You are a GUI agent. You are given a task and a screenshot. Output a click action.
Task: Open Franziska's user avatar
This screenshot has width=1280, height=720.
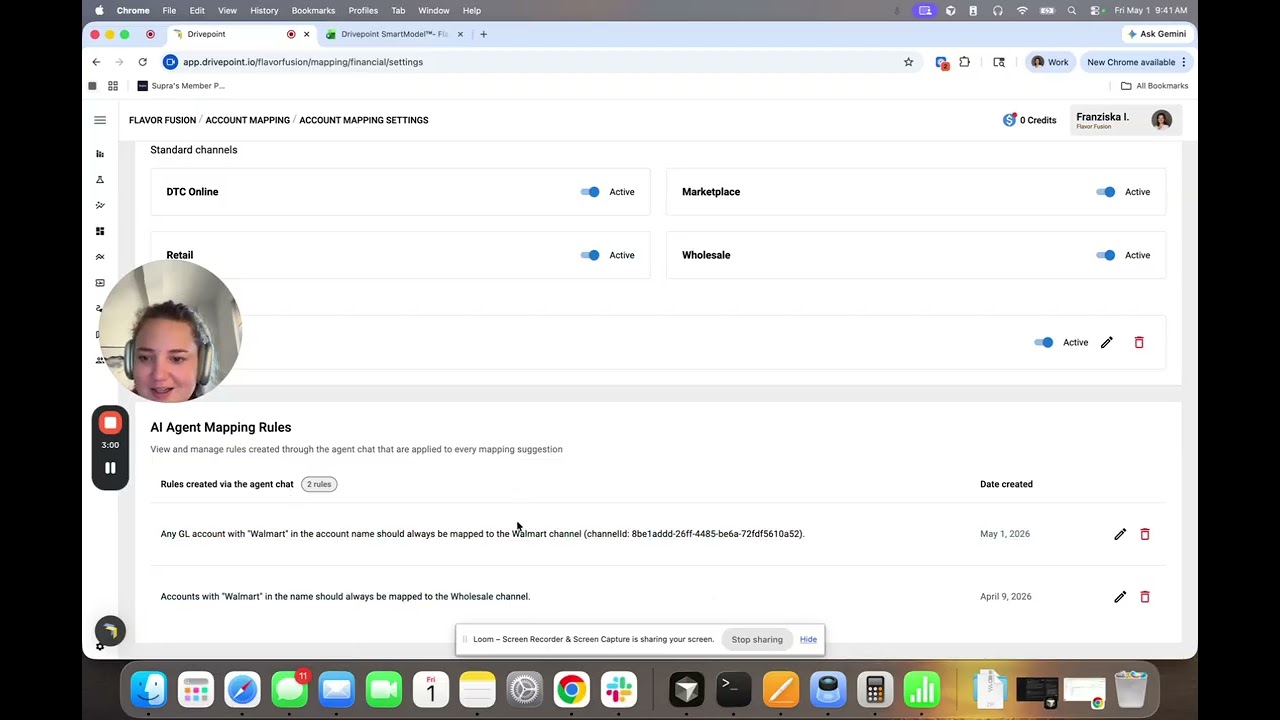(x=1161, y=120)
